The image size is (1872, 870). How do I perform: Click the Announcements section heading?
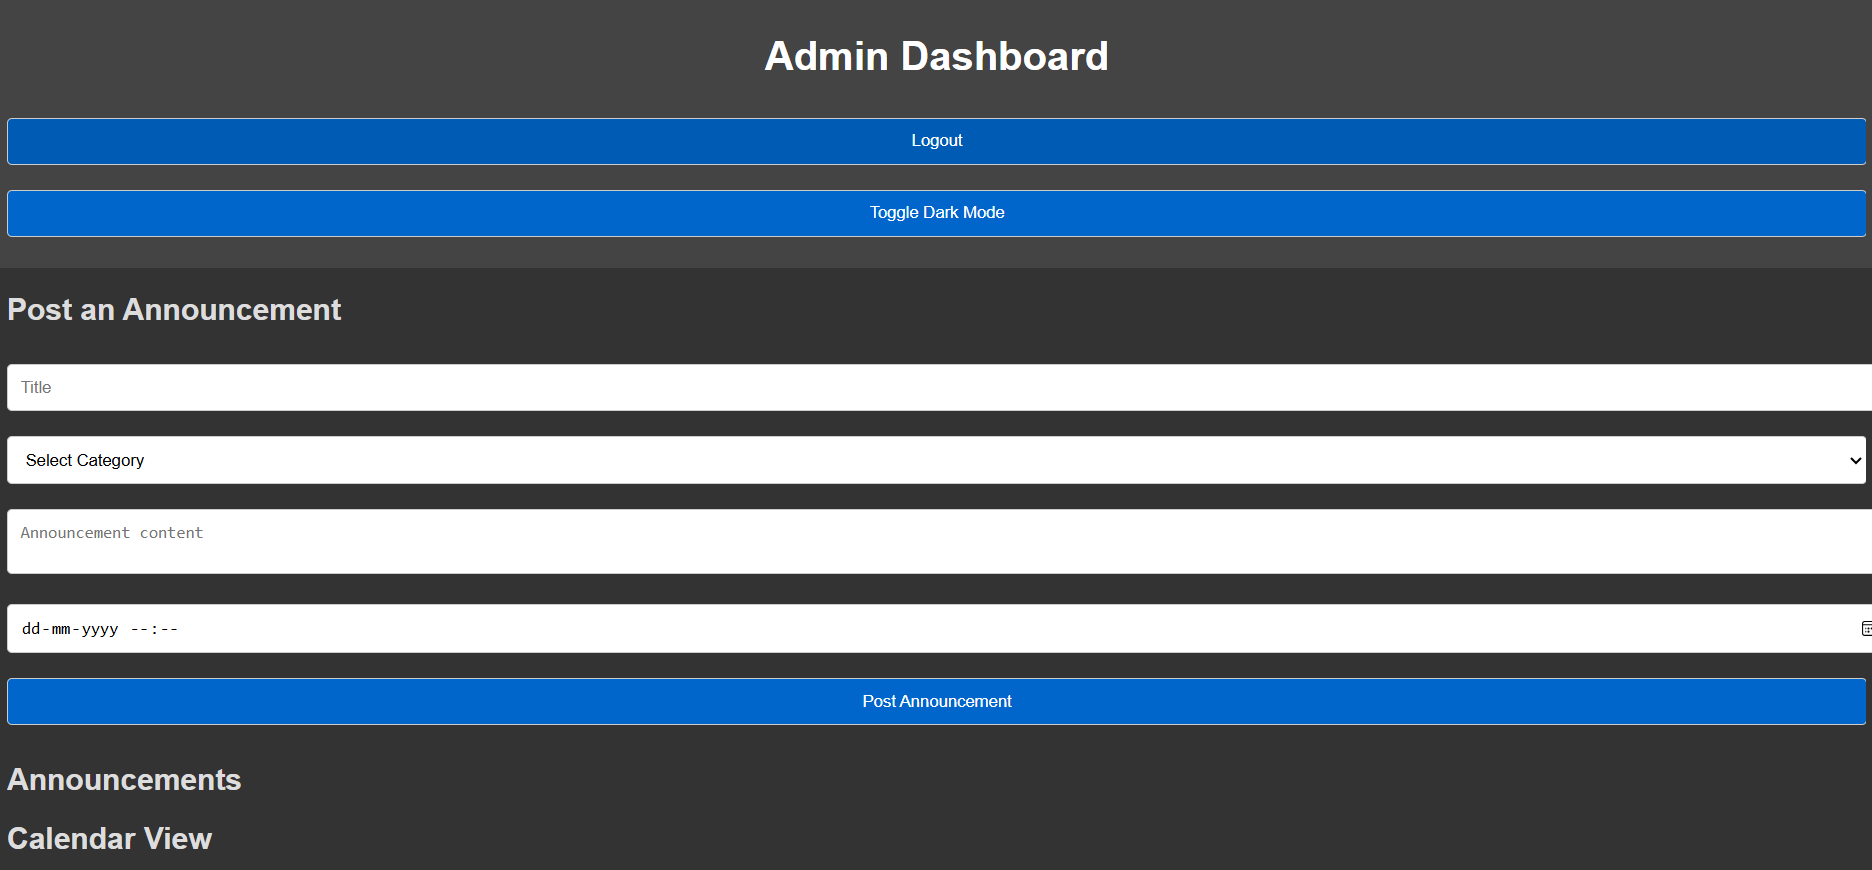(124, 780)
